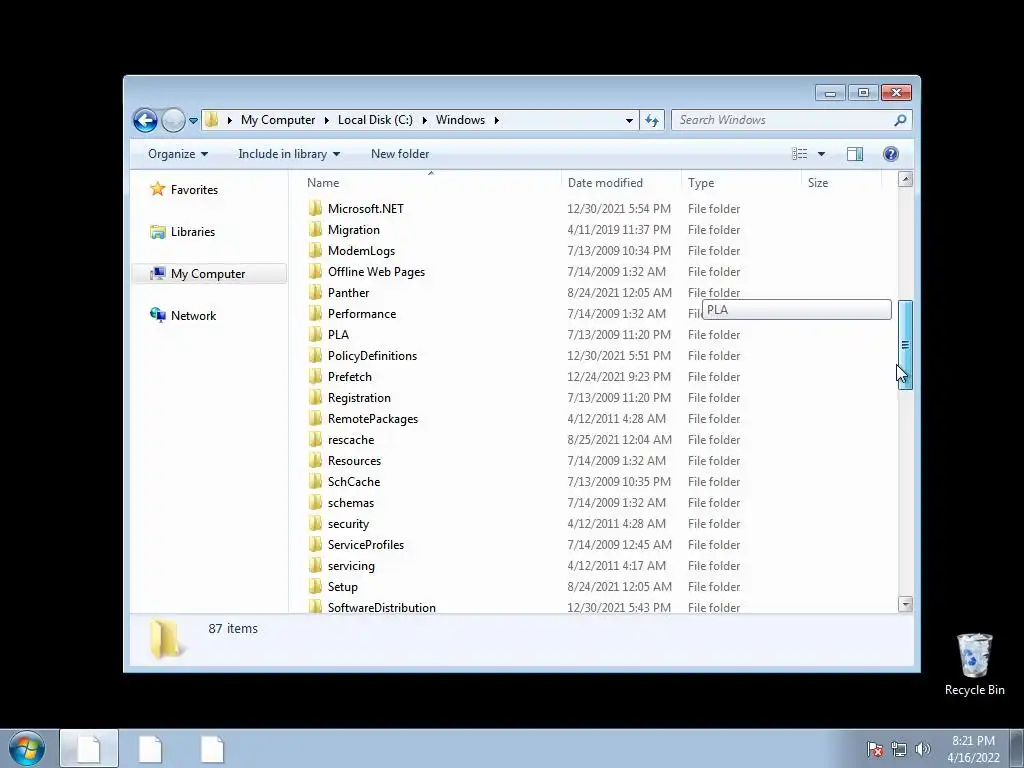Select My Computer in the address path
The image size is (1024, 768).
(x=278, y=120)
